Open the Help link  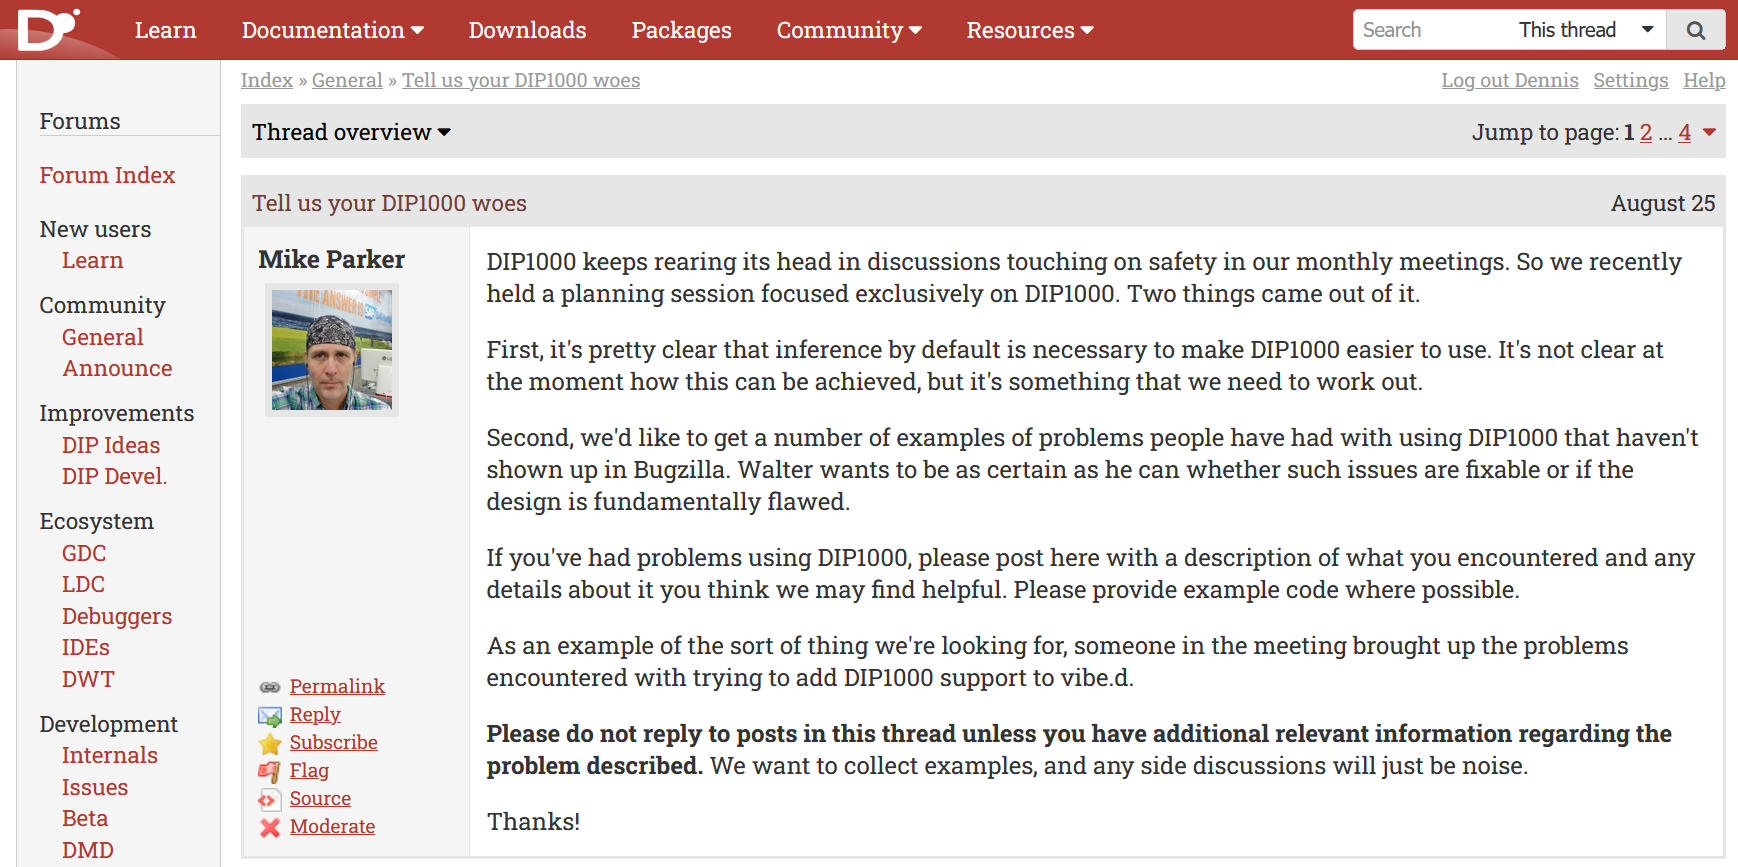pyautogui.click(x=1704, y=80)
